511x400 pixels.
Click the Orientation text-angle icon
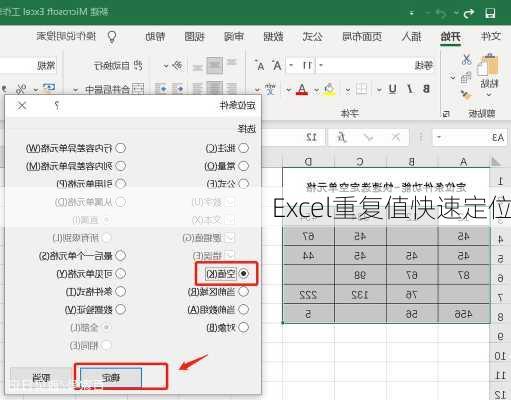(178, 65)
